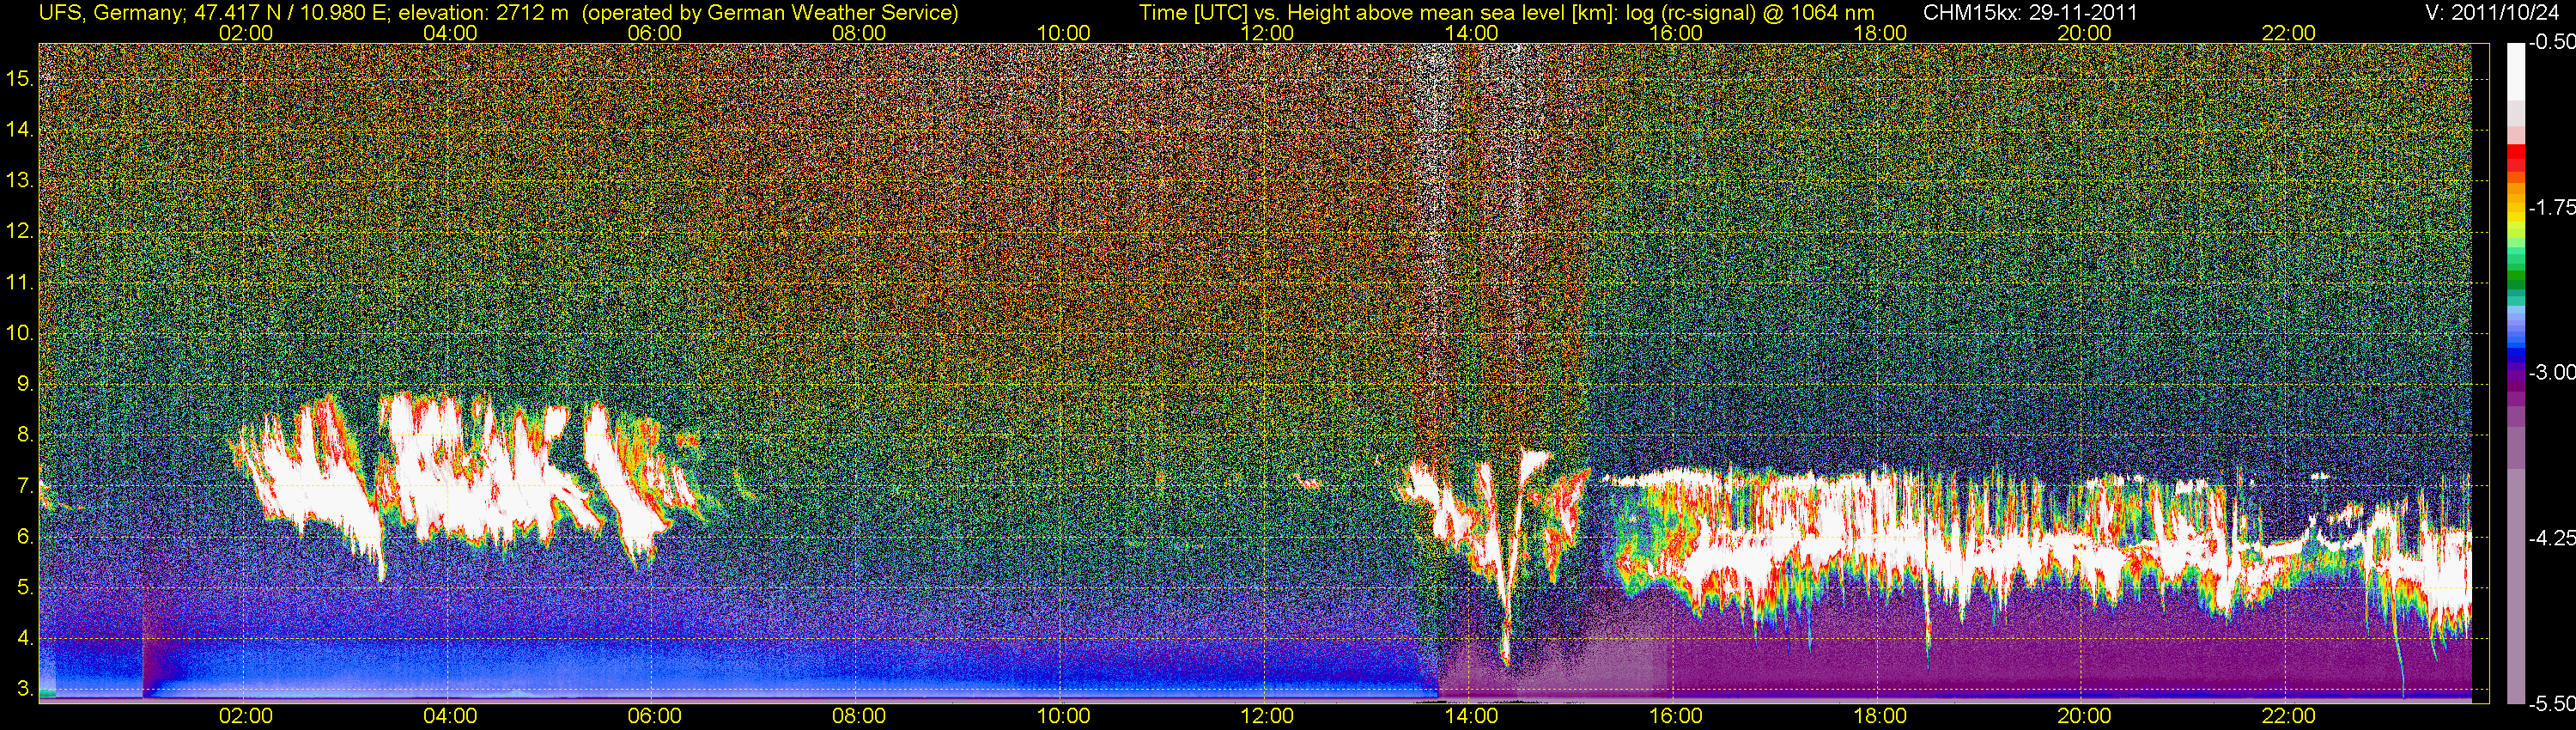Screen dimensions: 2576x730
Task: Click the '11.' height axis label
Action: (x=20, y=282)
